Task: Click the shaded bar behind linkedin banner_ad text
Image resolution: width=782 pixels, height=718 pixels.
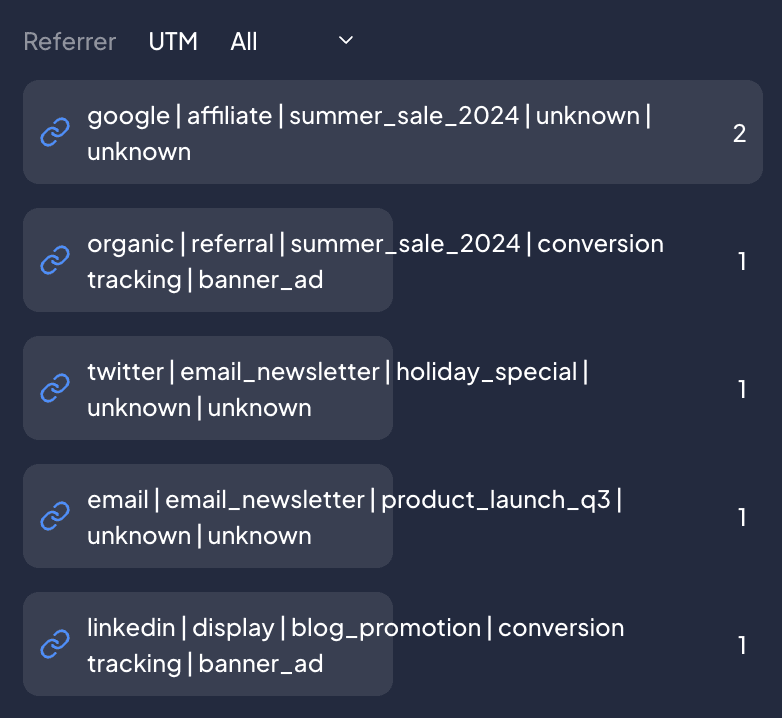Action: point(358,675)
